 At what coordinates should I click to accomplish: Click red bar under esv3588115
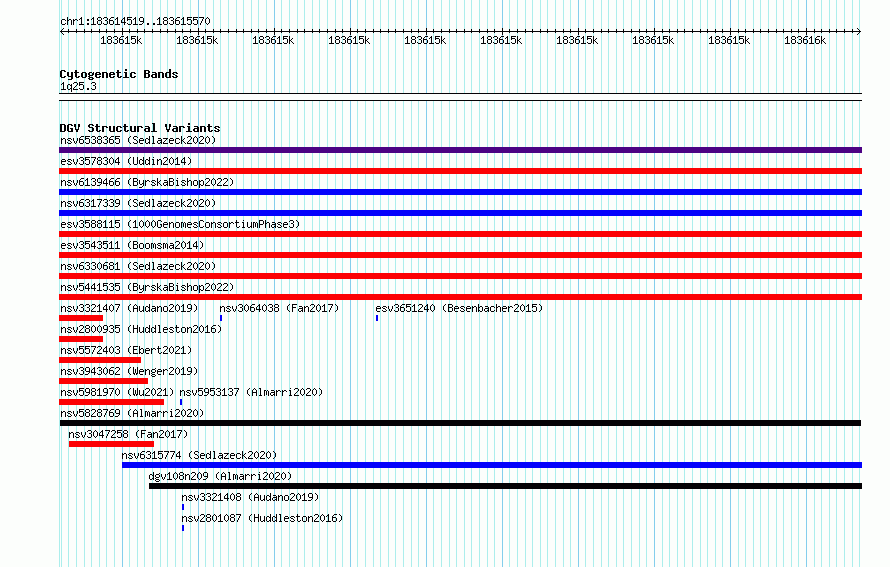pyautogui.click(x=460, y=234)
